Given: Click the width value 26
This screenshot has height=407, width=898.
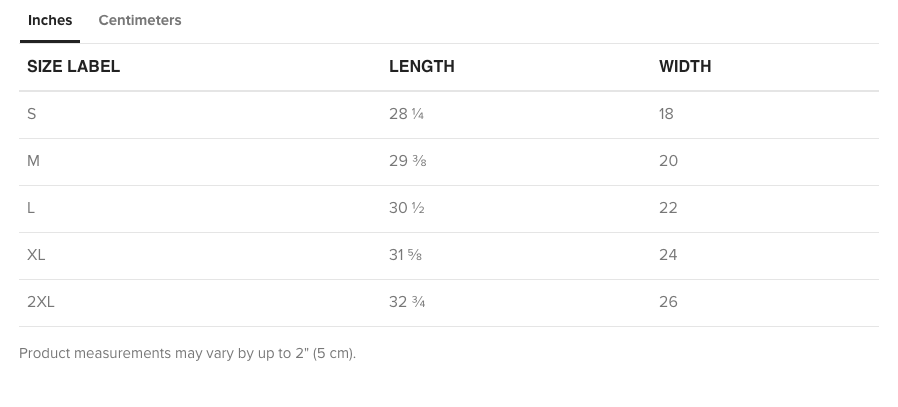Looking at the screenshot, I should point(668,302).
